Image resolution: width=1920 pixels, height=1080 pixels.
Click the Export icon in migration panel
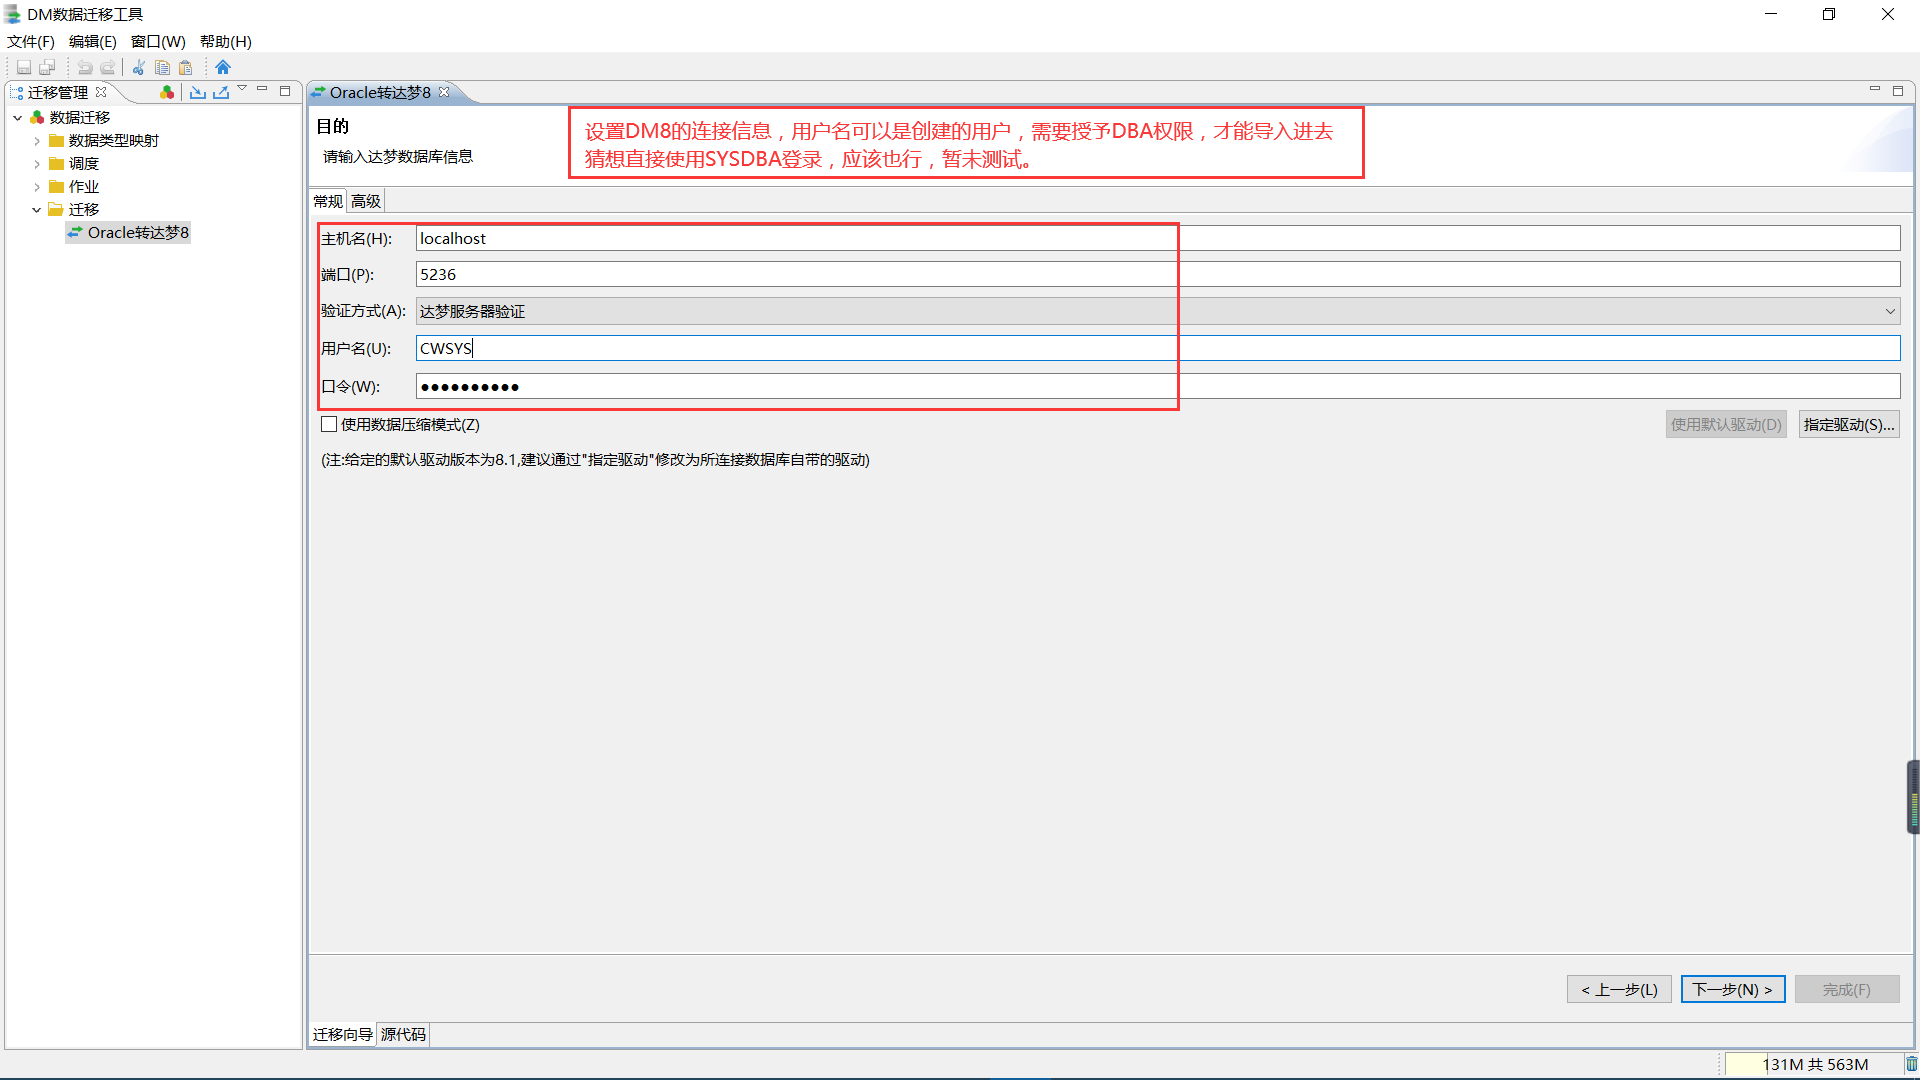(x=221, y=92)
